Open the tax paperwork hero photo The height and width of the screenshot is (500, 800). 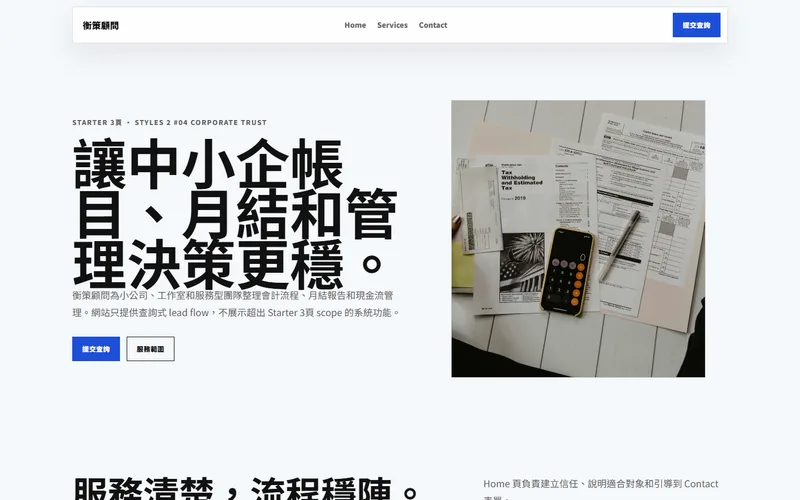578,239
